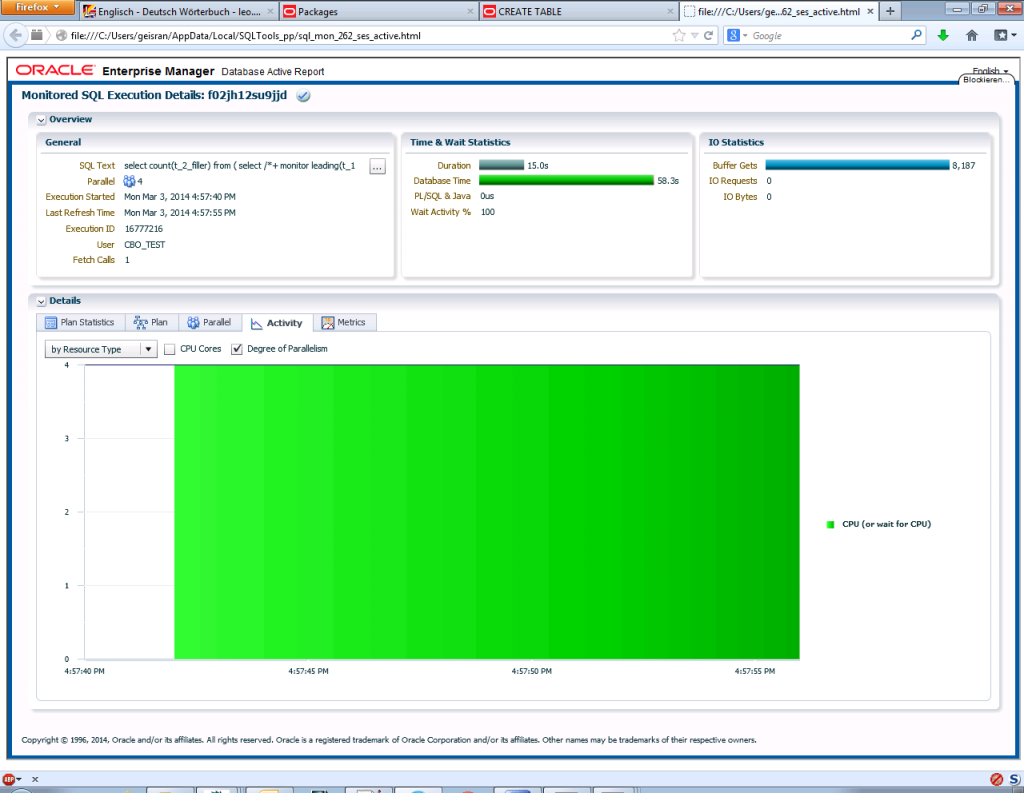Open the Metrics tab
The height and width of the screenshot is (793, 1024).
[x=344, y=322]
